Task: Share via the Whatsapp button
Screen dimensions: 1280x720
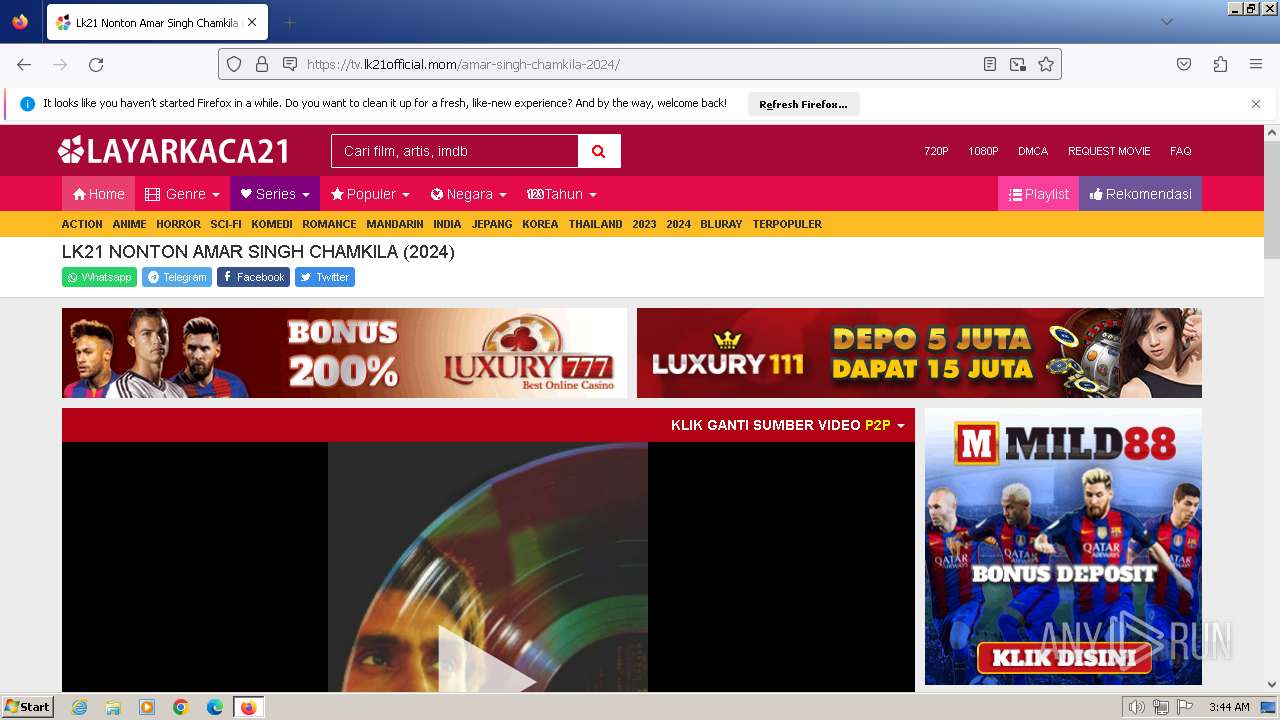Action: point(99,277)
